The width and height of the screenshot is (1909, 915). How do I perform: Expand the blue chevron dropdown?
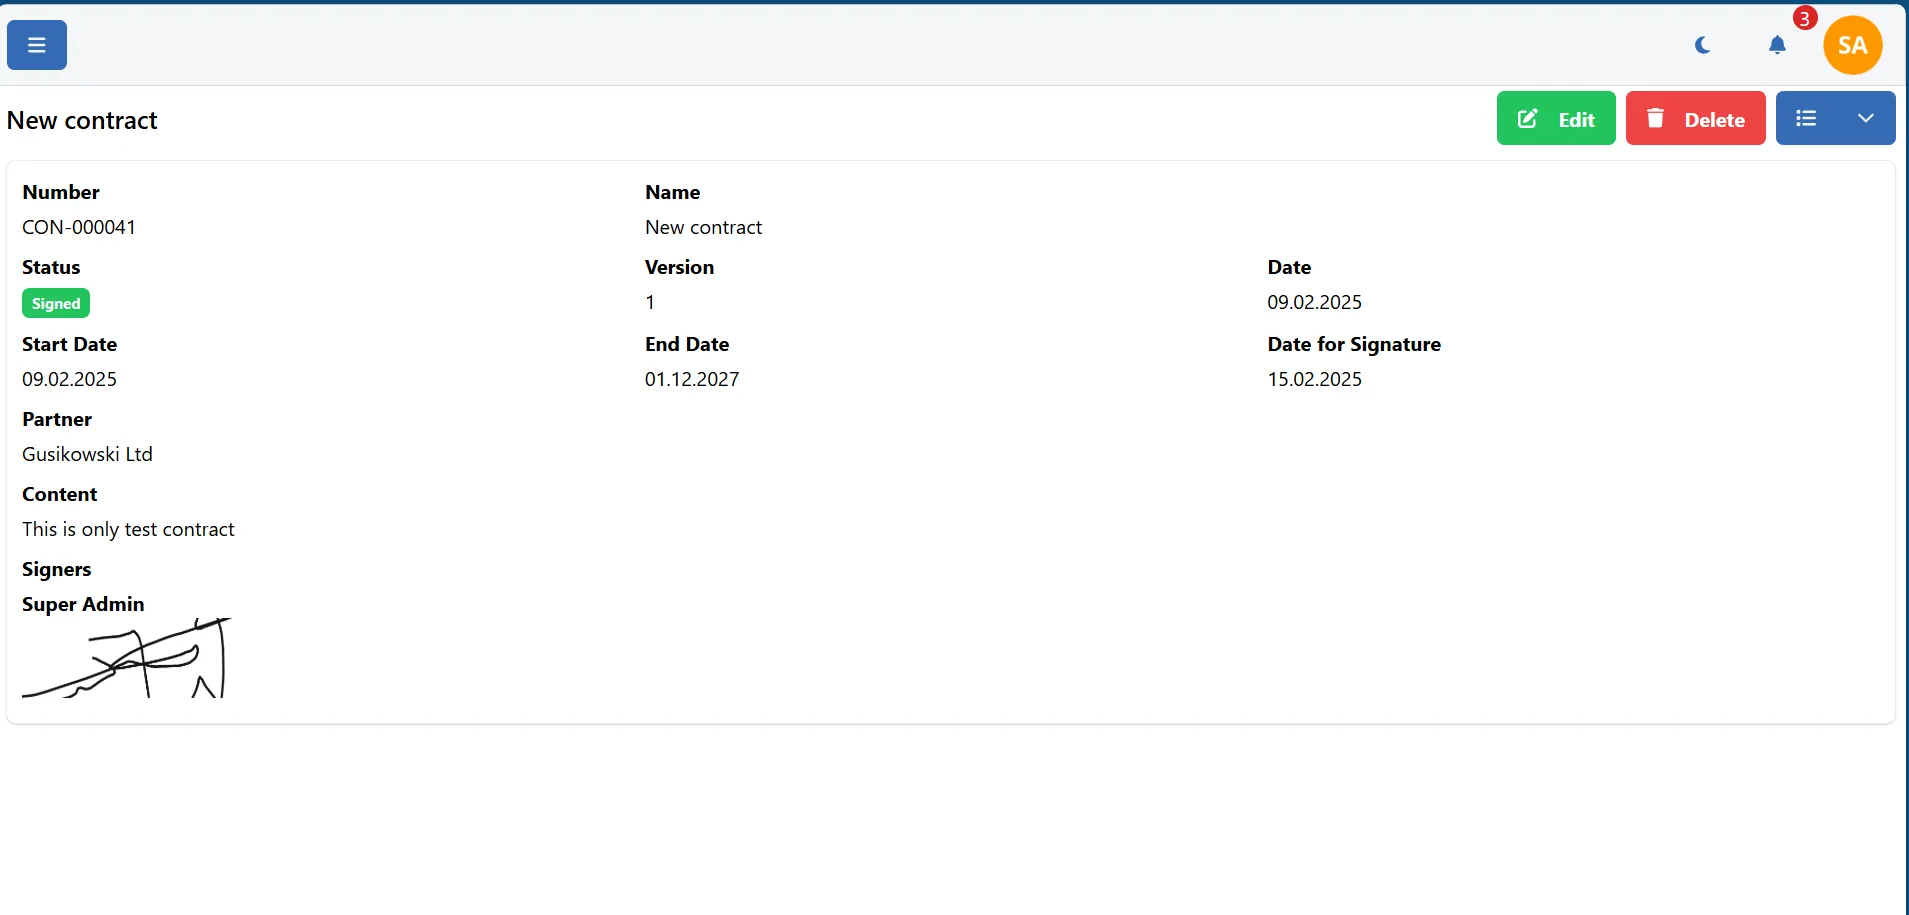click(1865, 119)
